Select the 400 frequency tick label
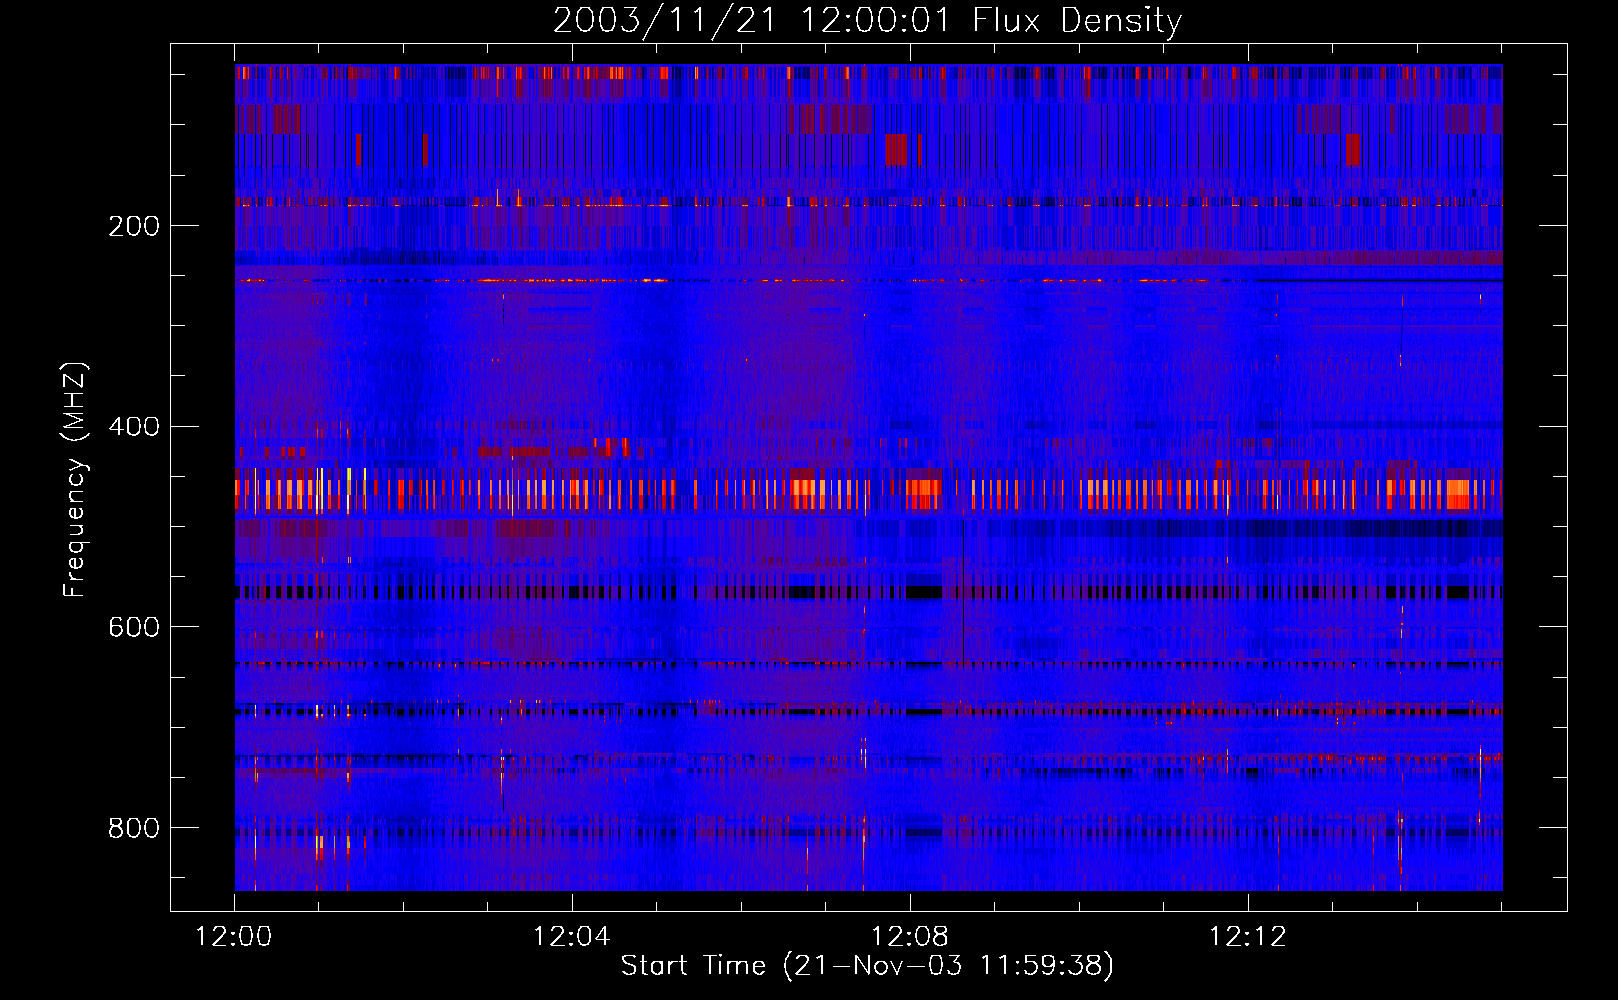The image size is (1618, 1000). coord(134,427)
